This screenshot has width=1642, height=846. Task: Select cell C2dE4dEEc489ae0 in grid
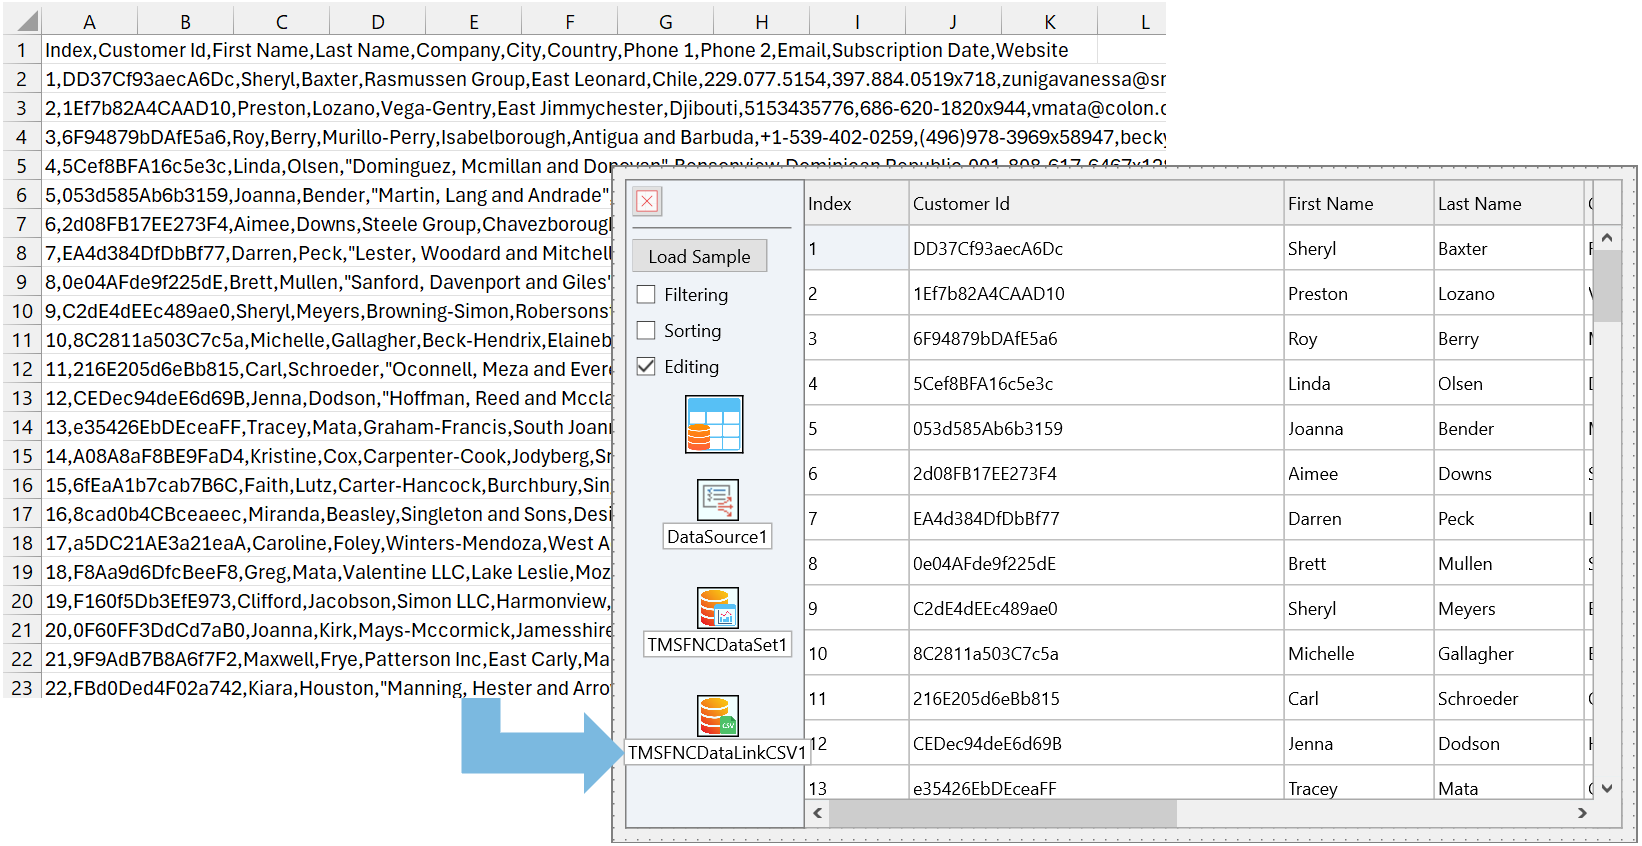pos(1096,608)
